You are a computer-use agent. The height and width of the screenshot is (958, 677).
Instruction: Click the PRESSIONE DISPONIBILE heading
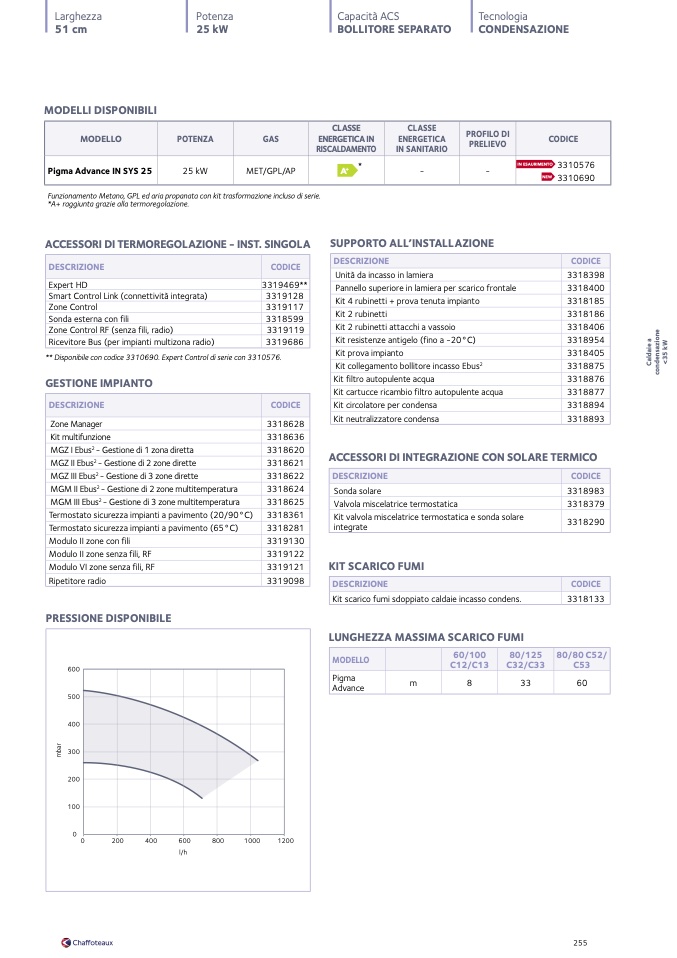[108, 619]
